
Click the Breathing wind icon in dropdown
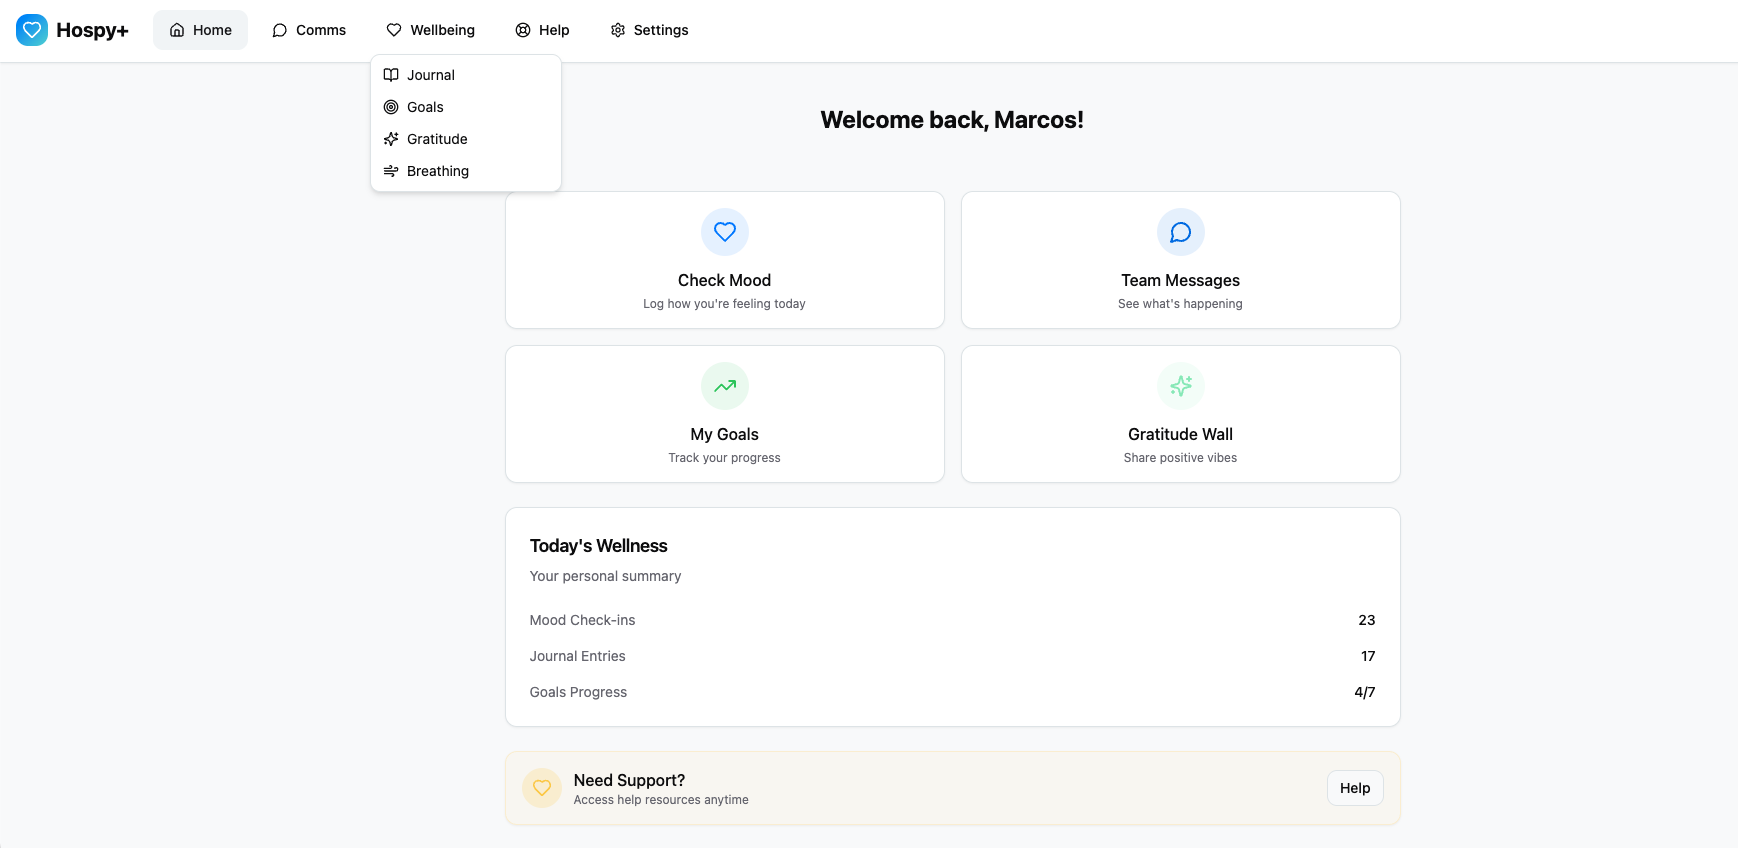coord(391,171)
